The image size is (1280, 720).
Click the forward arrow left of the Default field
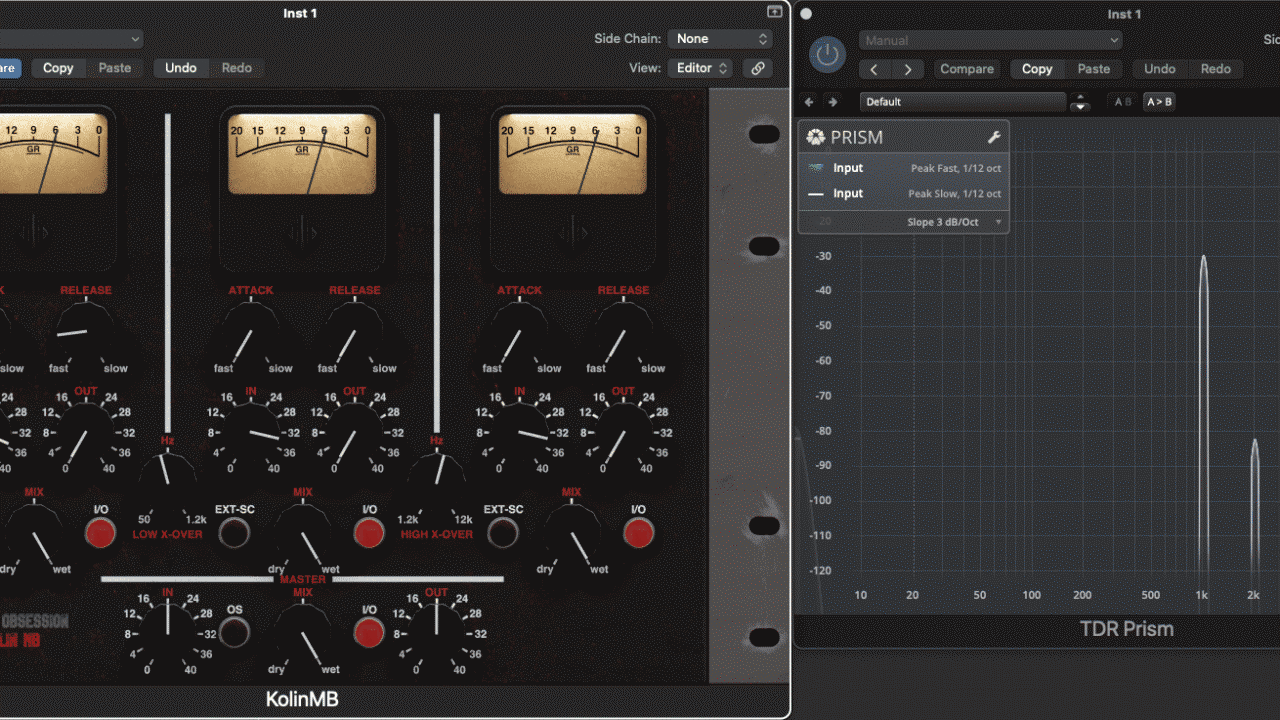pos(832,102)
